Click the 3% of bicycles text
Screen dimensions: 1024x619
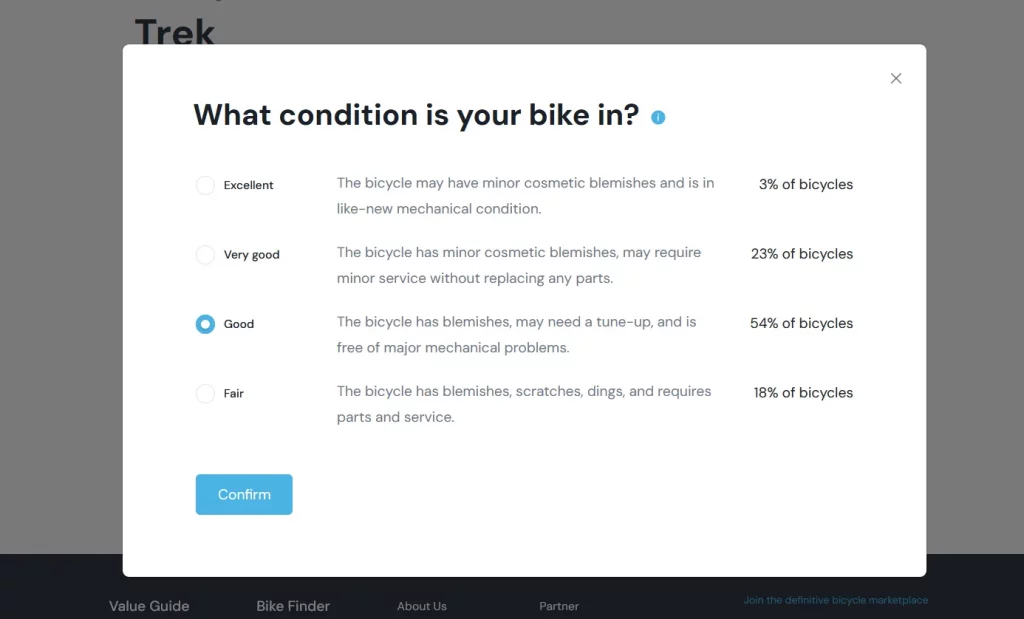click(x=805, y=185)
